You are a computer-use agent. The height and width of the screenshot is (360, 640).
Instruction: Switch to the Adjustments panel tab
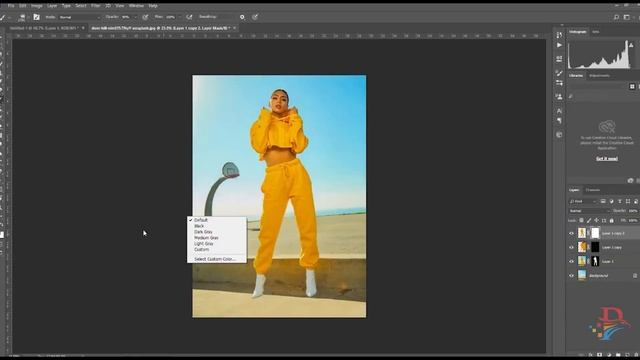point(599,76)
